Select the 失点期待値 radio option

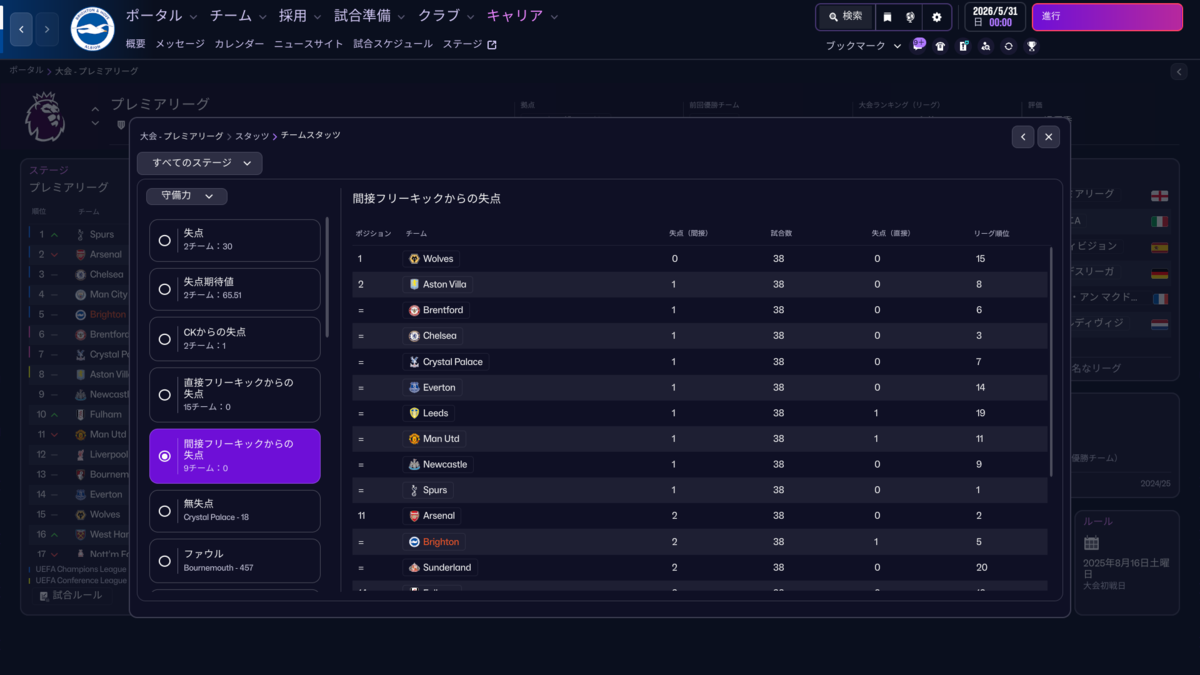tap(165, 289)
